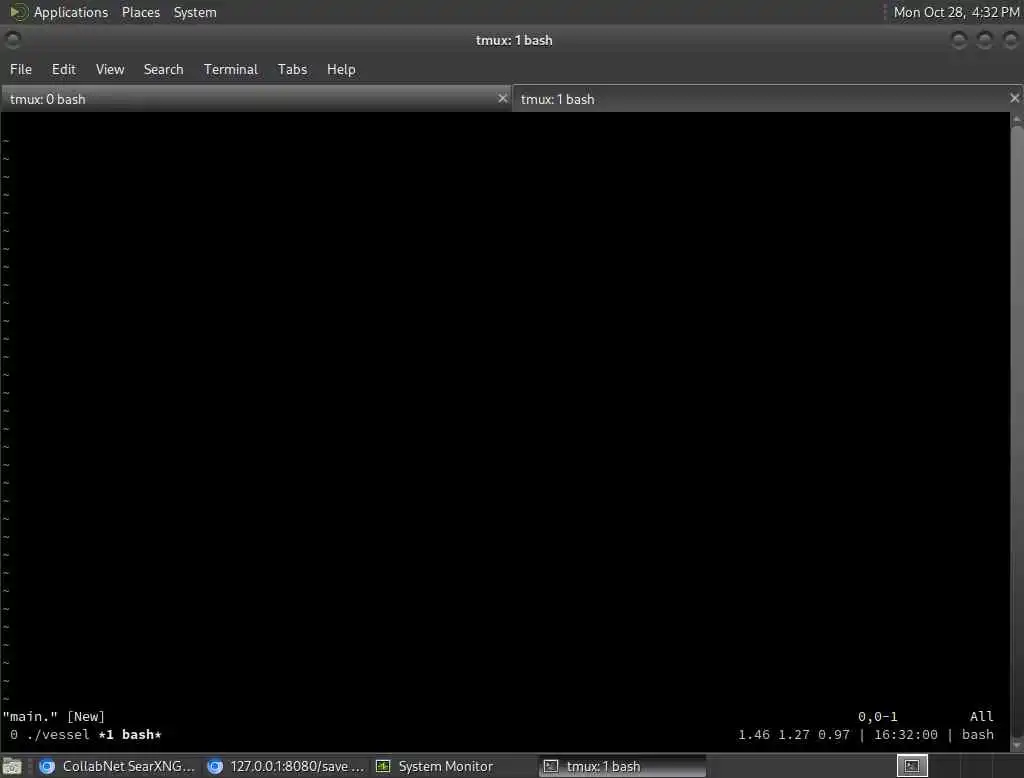Viewport: 1024px width, 778px height.
Task: Select the first workspace in the switcher
Action: pos(912,766)
